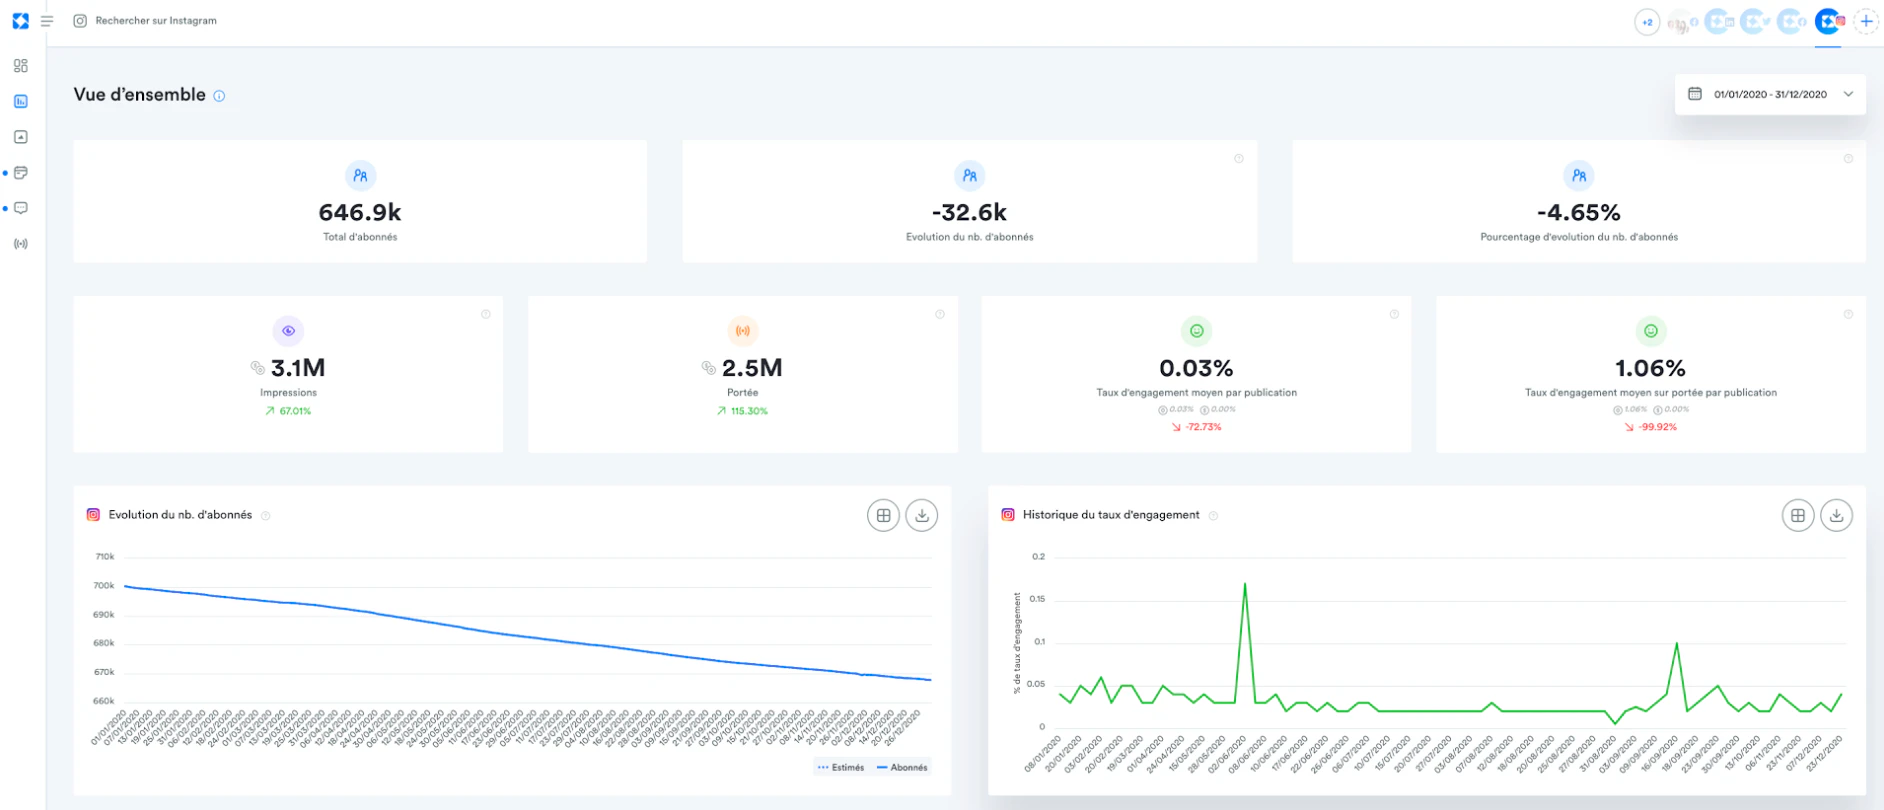Switch to the Twitter account profile

coord(1755,21)
